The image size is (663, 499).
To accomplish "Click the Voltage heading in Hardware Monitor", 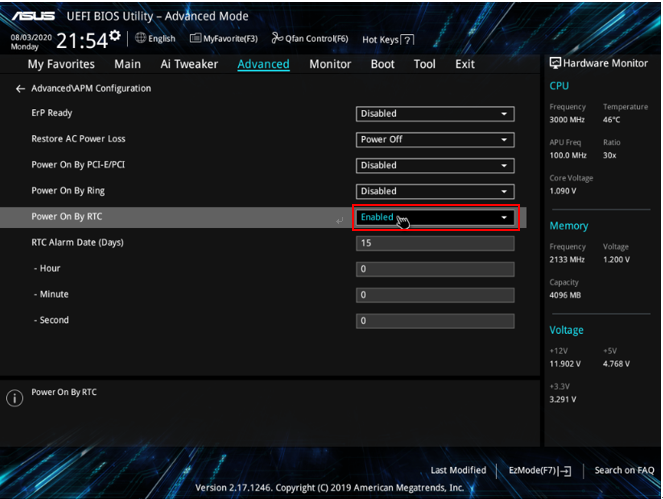I will click(x=566, y=330).
